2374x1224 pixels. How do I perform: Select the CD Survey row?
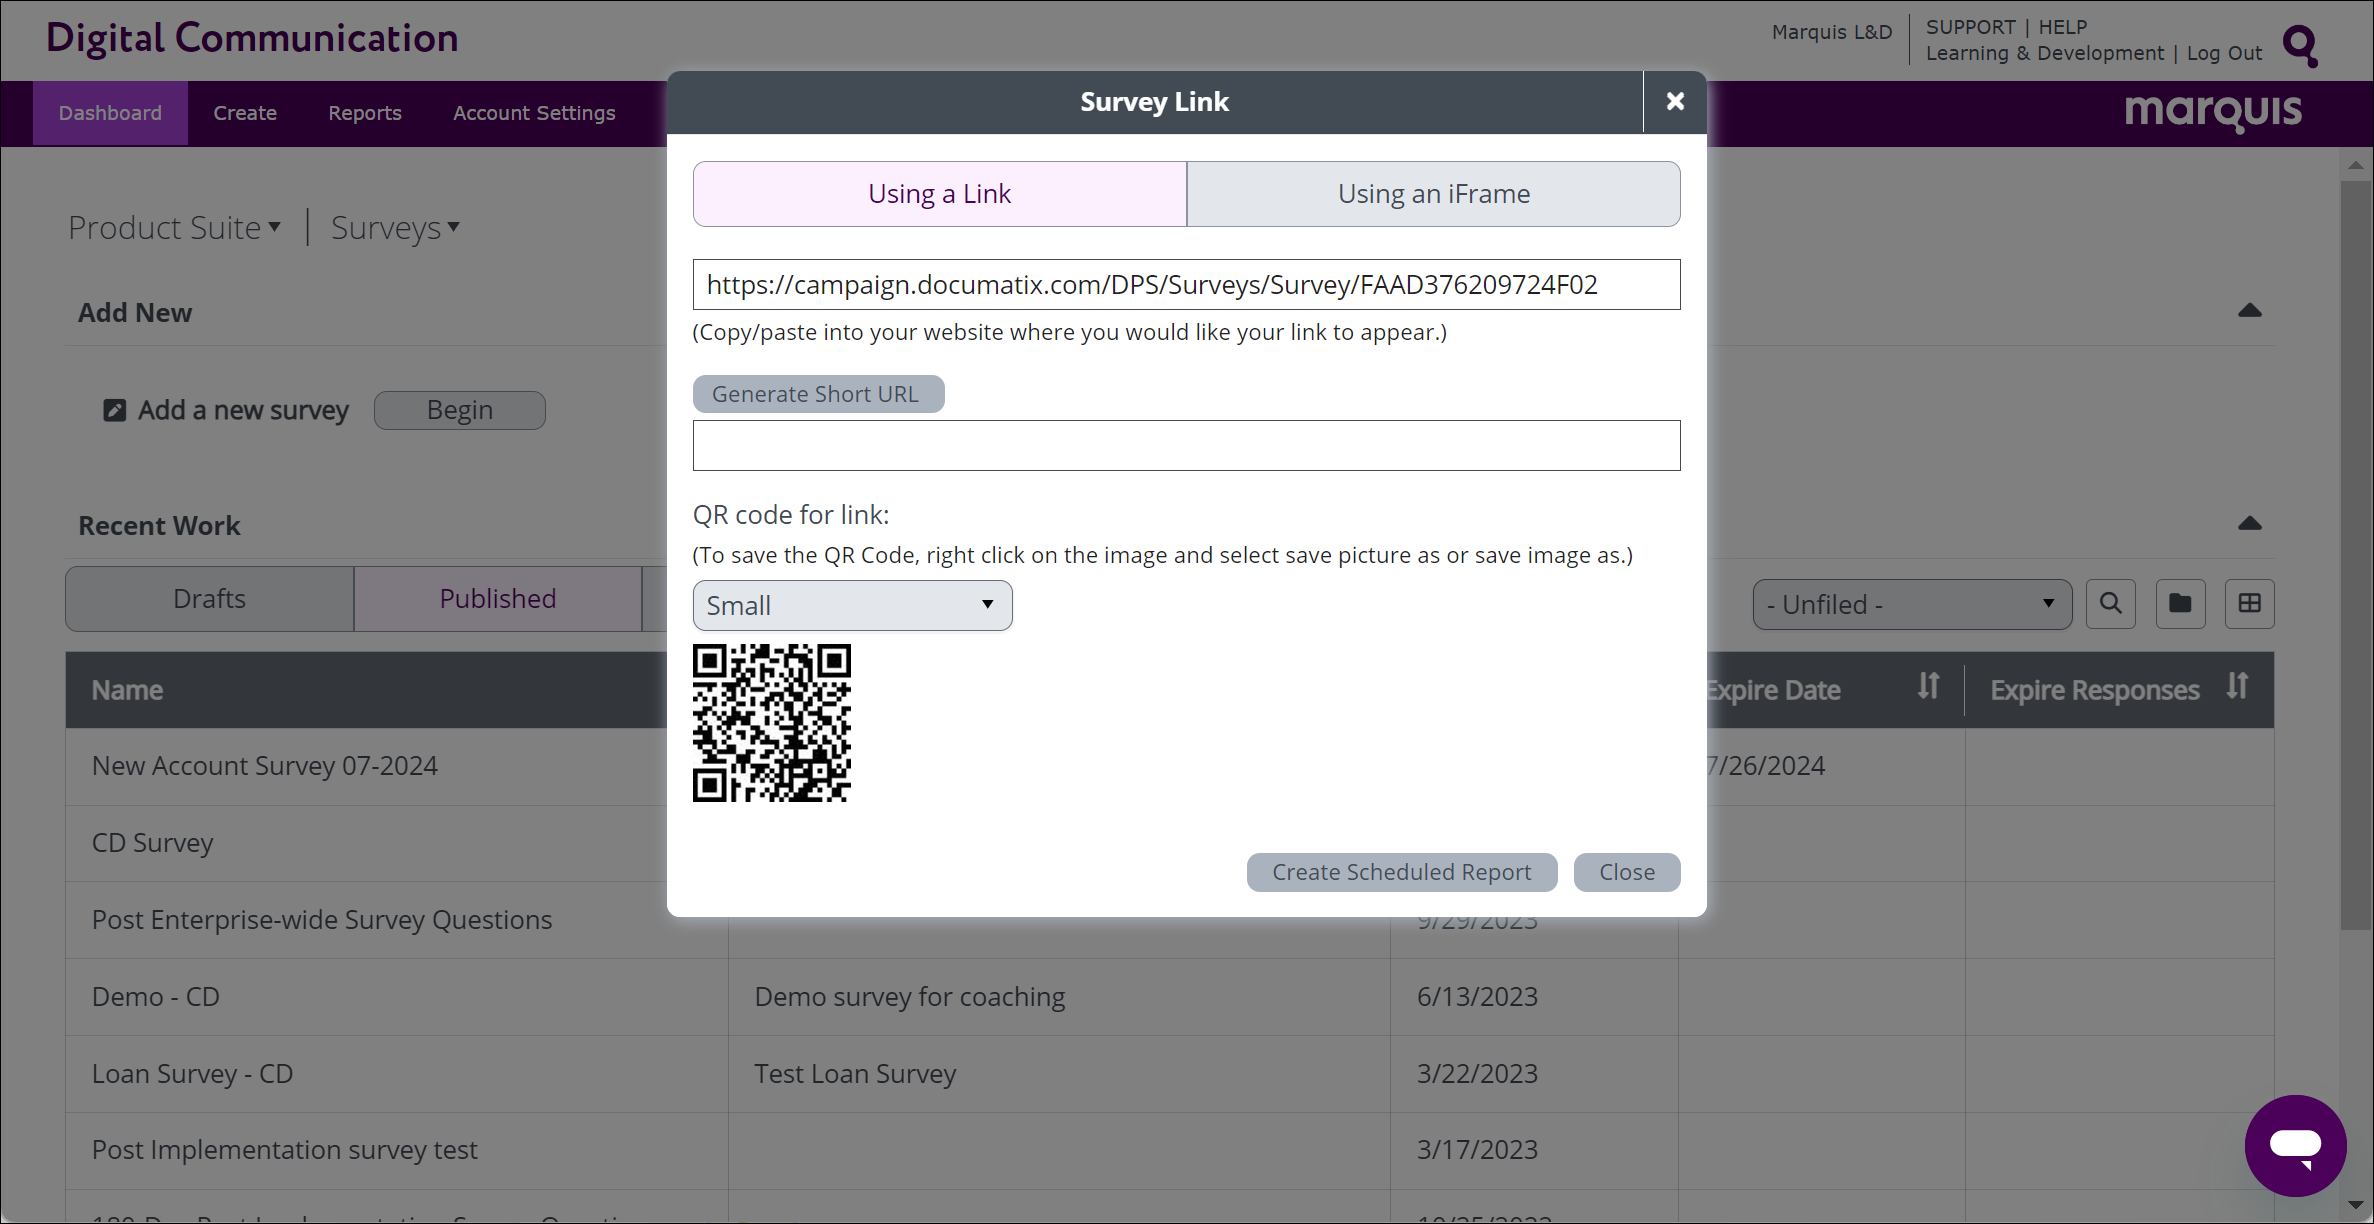click(x=153, y=843)
